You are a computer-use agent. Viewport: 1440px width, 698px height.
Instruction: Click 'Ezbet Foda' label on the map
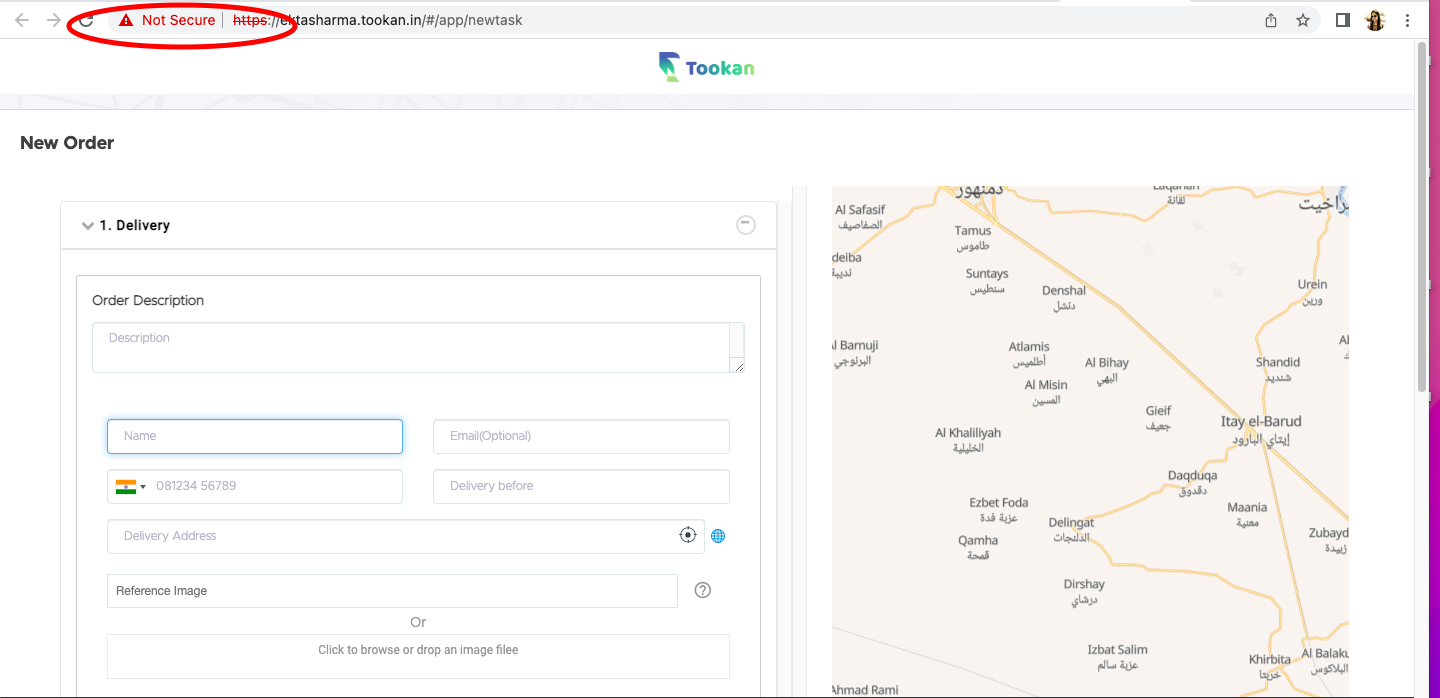click(x=999, y=503)
